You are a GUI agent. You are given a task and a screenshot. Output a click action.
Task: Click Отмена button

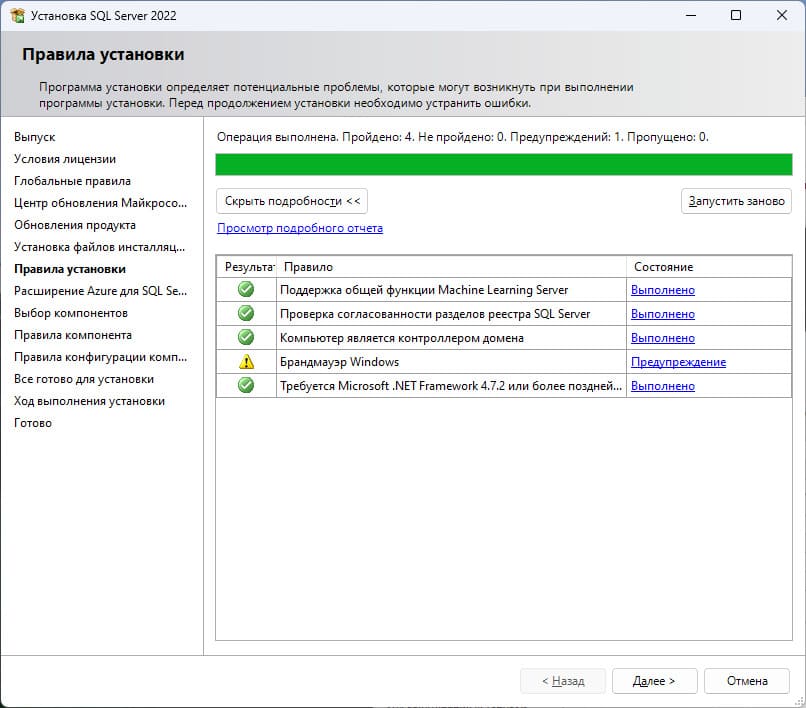pyautogui.click(x=746, y=681)
